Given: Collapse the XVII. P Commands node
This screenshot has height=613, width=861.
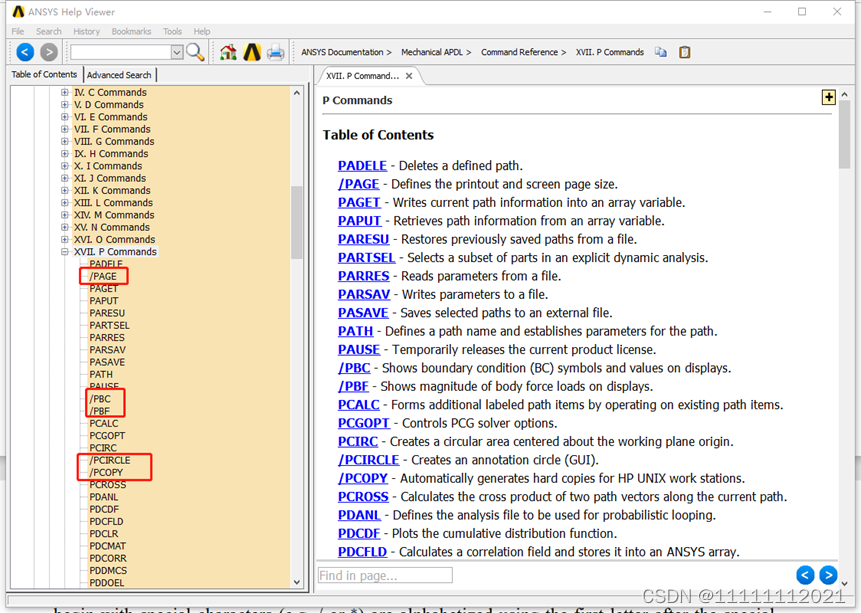Looking at the screenshot, I should click(x=65, y=252).
